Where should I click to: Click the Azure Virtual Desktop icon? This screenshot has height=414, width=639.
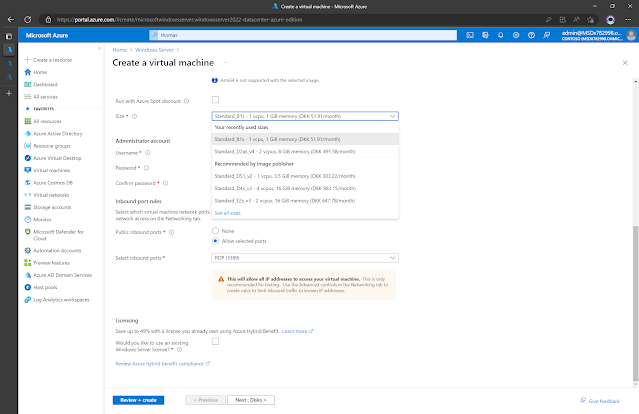tap(28, 158)
